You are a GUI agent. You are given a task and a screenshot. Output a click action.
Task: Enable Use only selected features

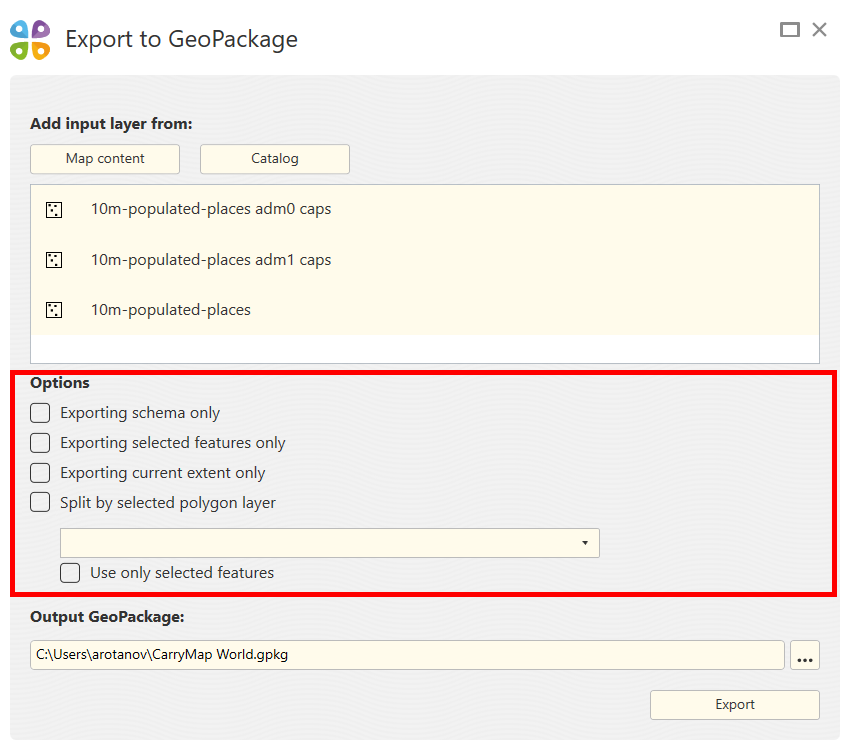tap(70, 572)
